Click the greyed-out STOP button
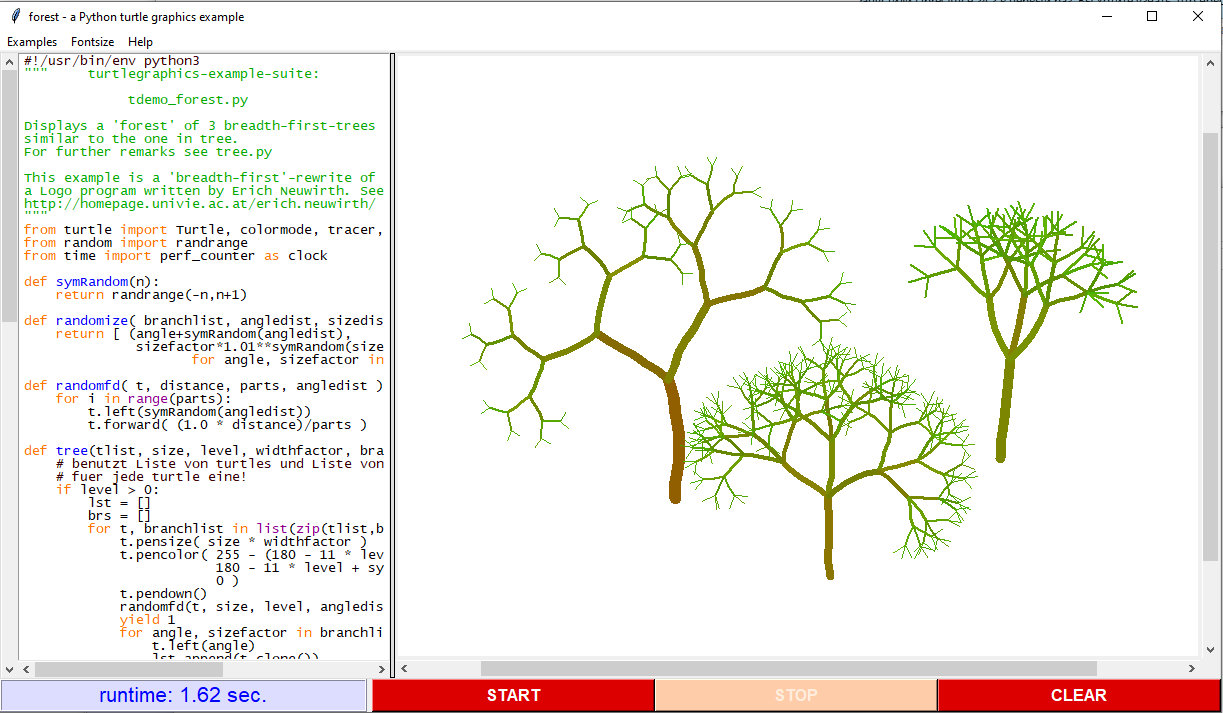Viewport: 1223px width, 713px height. point(796,695)
